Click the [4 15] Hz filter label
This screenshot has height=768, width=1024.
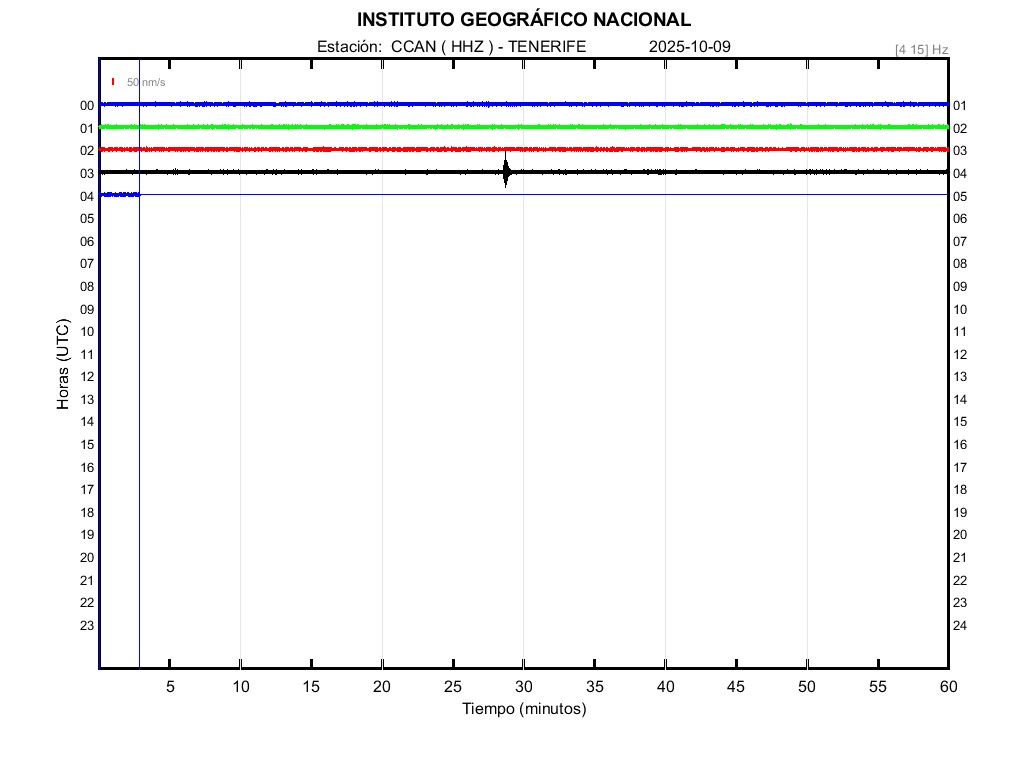click(921, 49)
